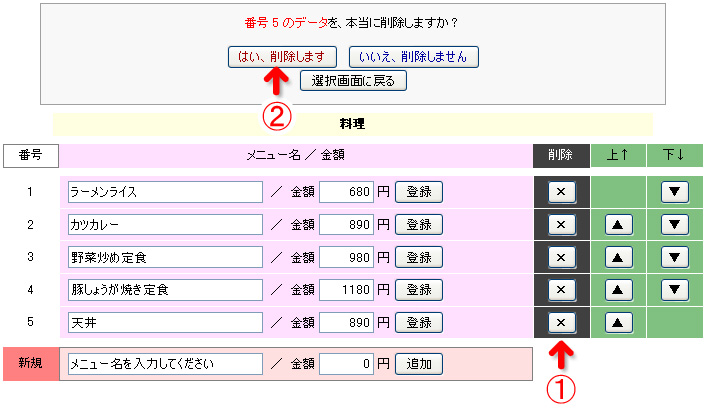Delete 天丼 entry using × button
The image size is (707, 410).
[x=560, y=322]
